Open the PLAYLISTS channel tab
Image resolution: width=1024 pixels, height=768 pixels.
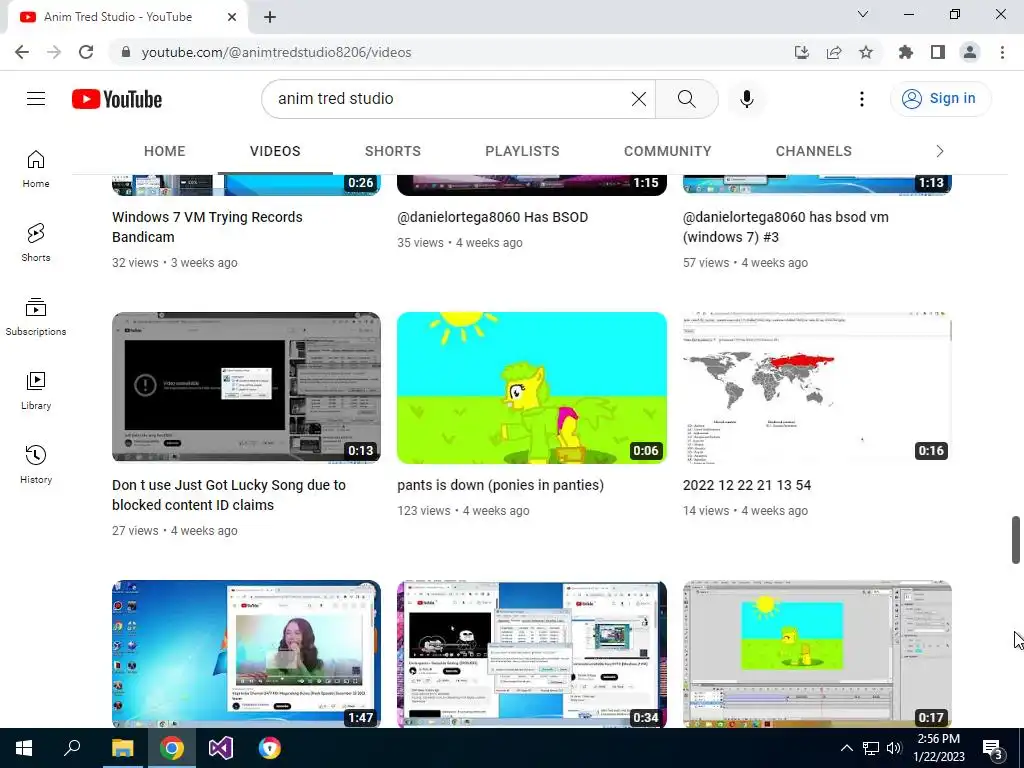point(522,151)
